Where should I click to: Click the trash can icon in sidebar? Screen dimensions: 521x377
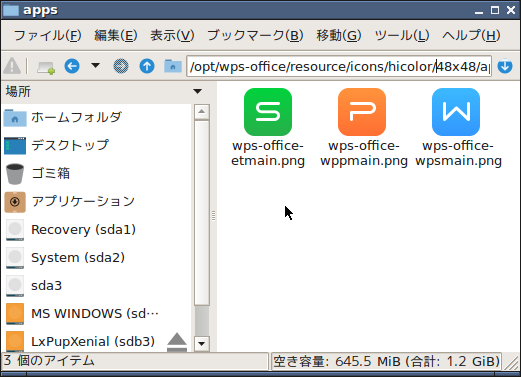(x=15, y=174)
